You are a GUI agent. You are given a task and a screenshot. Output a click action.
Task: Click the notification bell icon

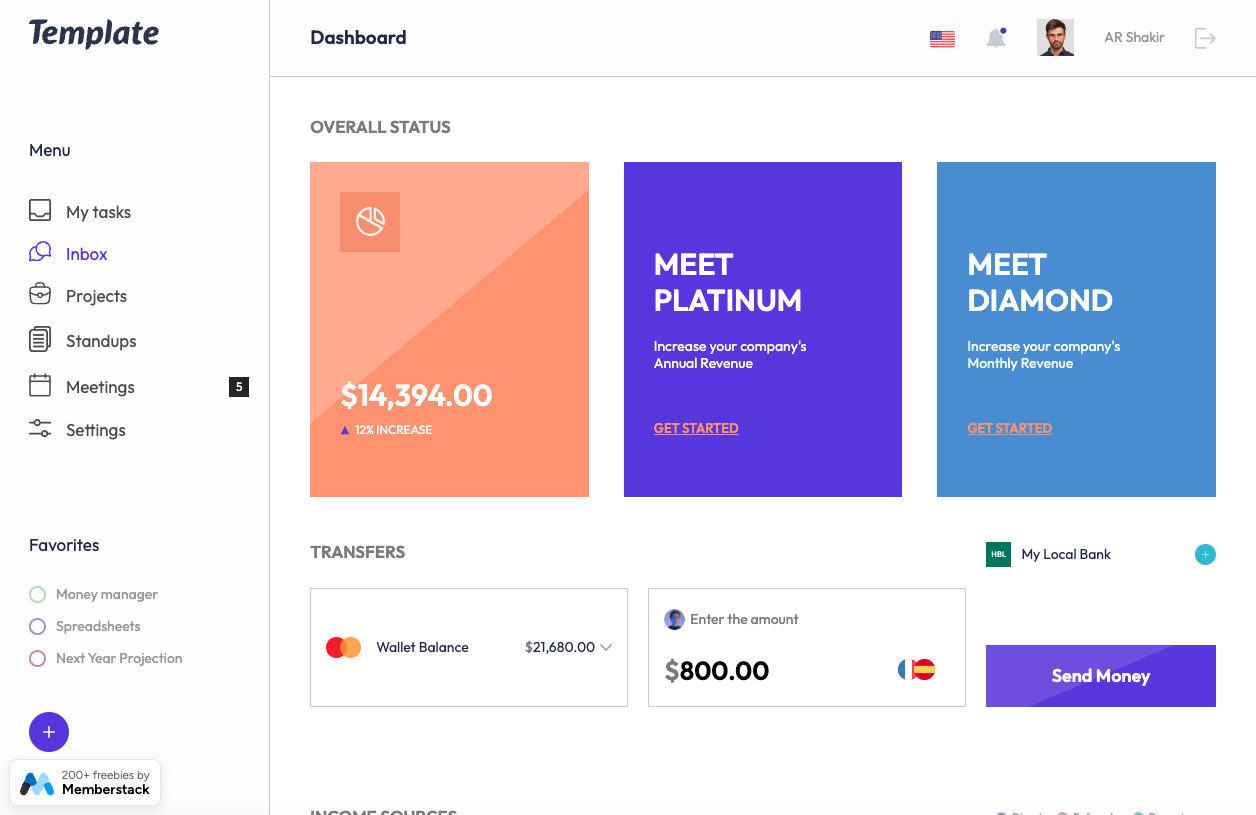(x=995, y=37)
